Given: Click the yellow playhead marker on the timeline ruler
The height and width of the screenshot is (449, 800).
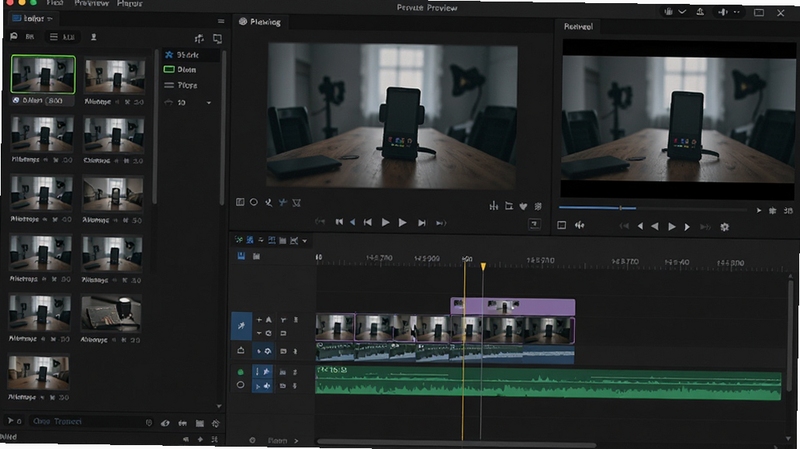Looking at the screenshot, I should pyautogui.click(x=483, y=266).
